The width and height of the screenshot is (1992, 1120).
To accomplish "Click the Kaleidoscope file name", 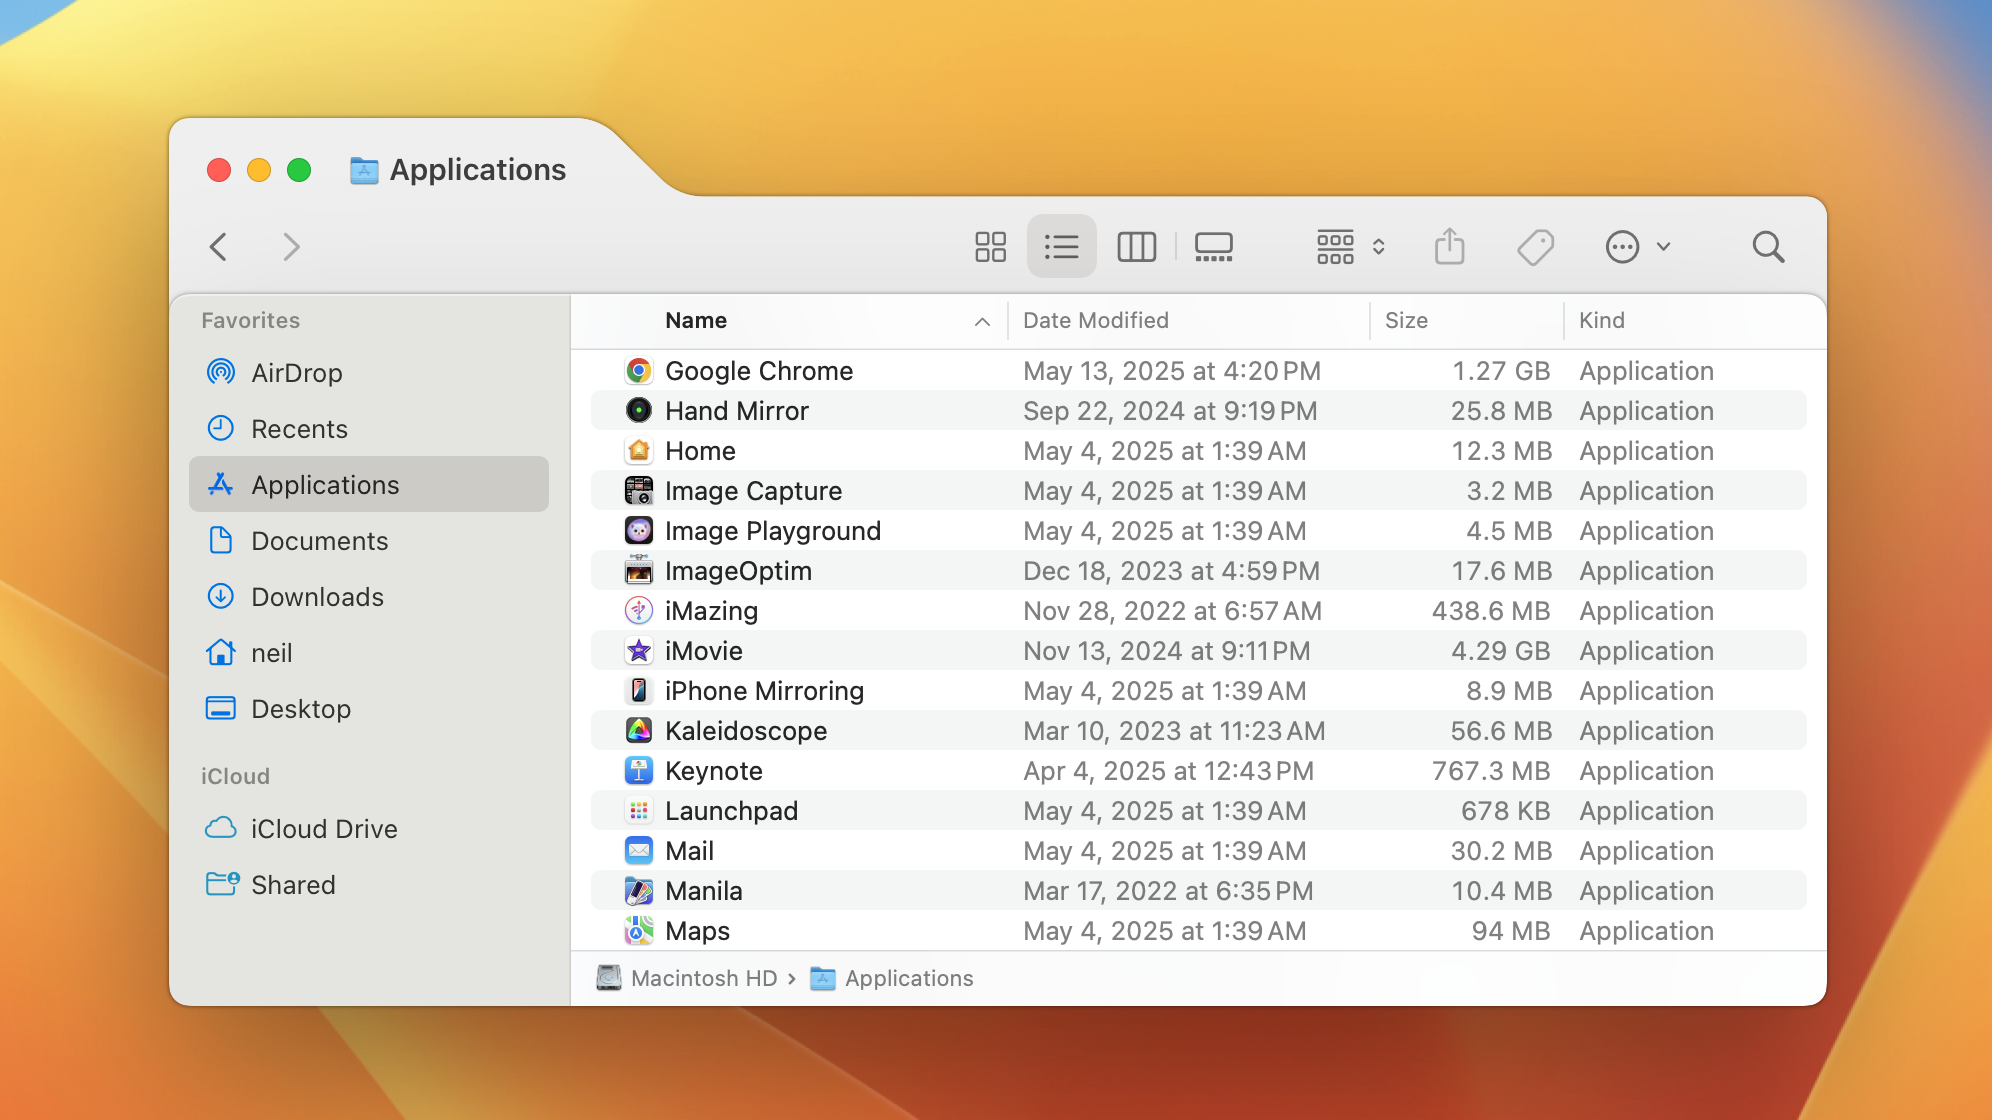I will tap(746, 731).
